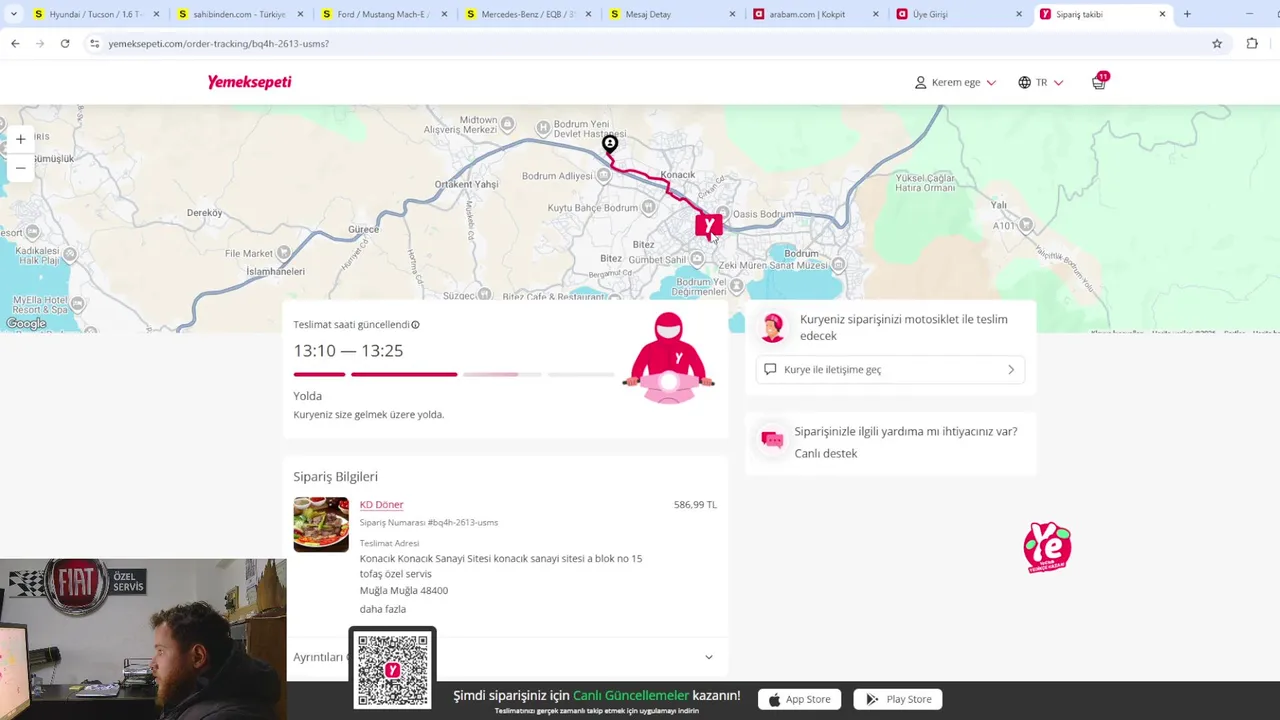Open the tab search dropdown arrow

pyautogui.click(x=13, y=14)
